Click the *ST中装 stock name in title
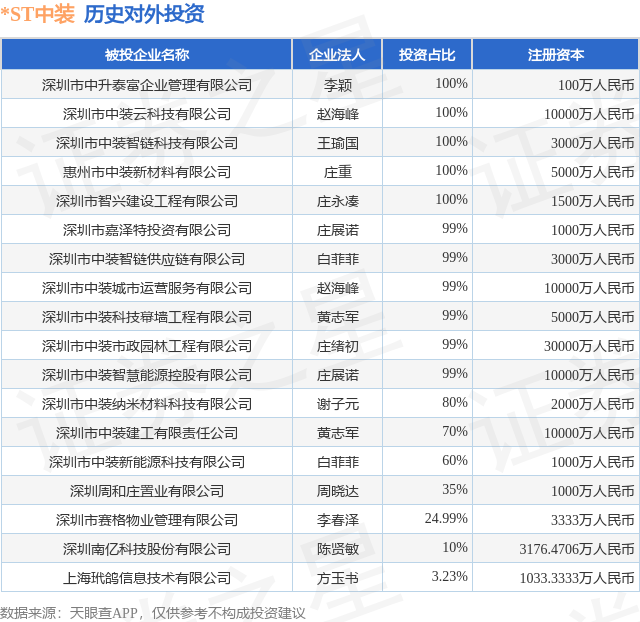Viewport: 640px width, 622px height. pyautogui.click(x=38, y=14)
